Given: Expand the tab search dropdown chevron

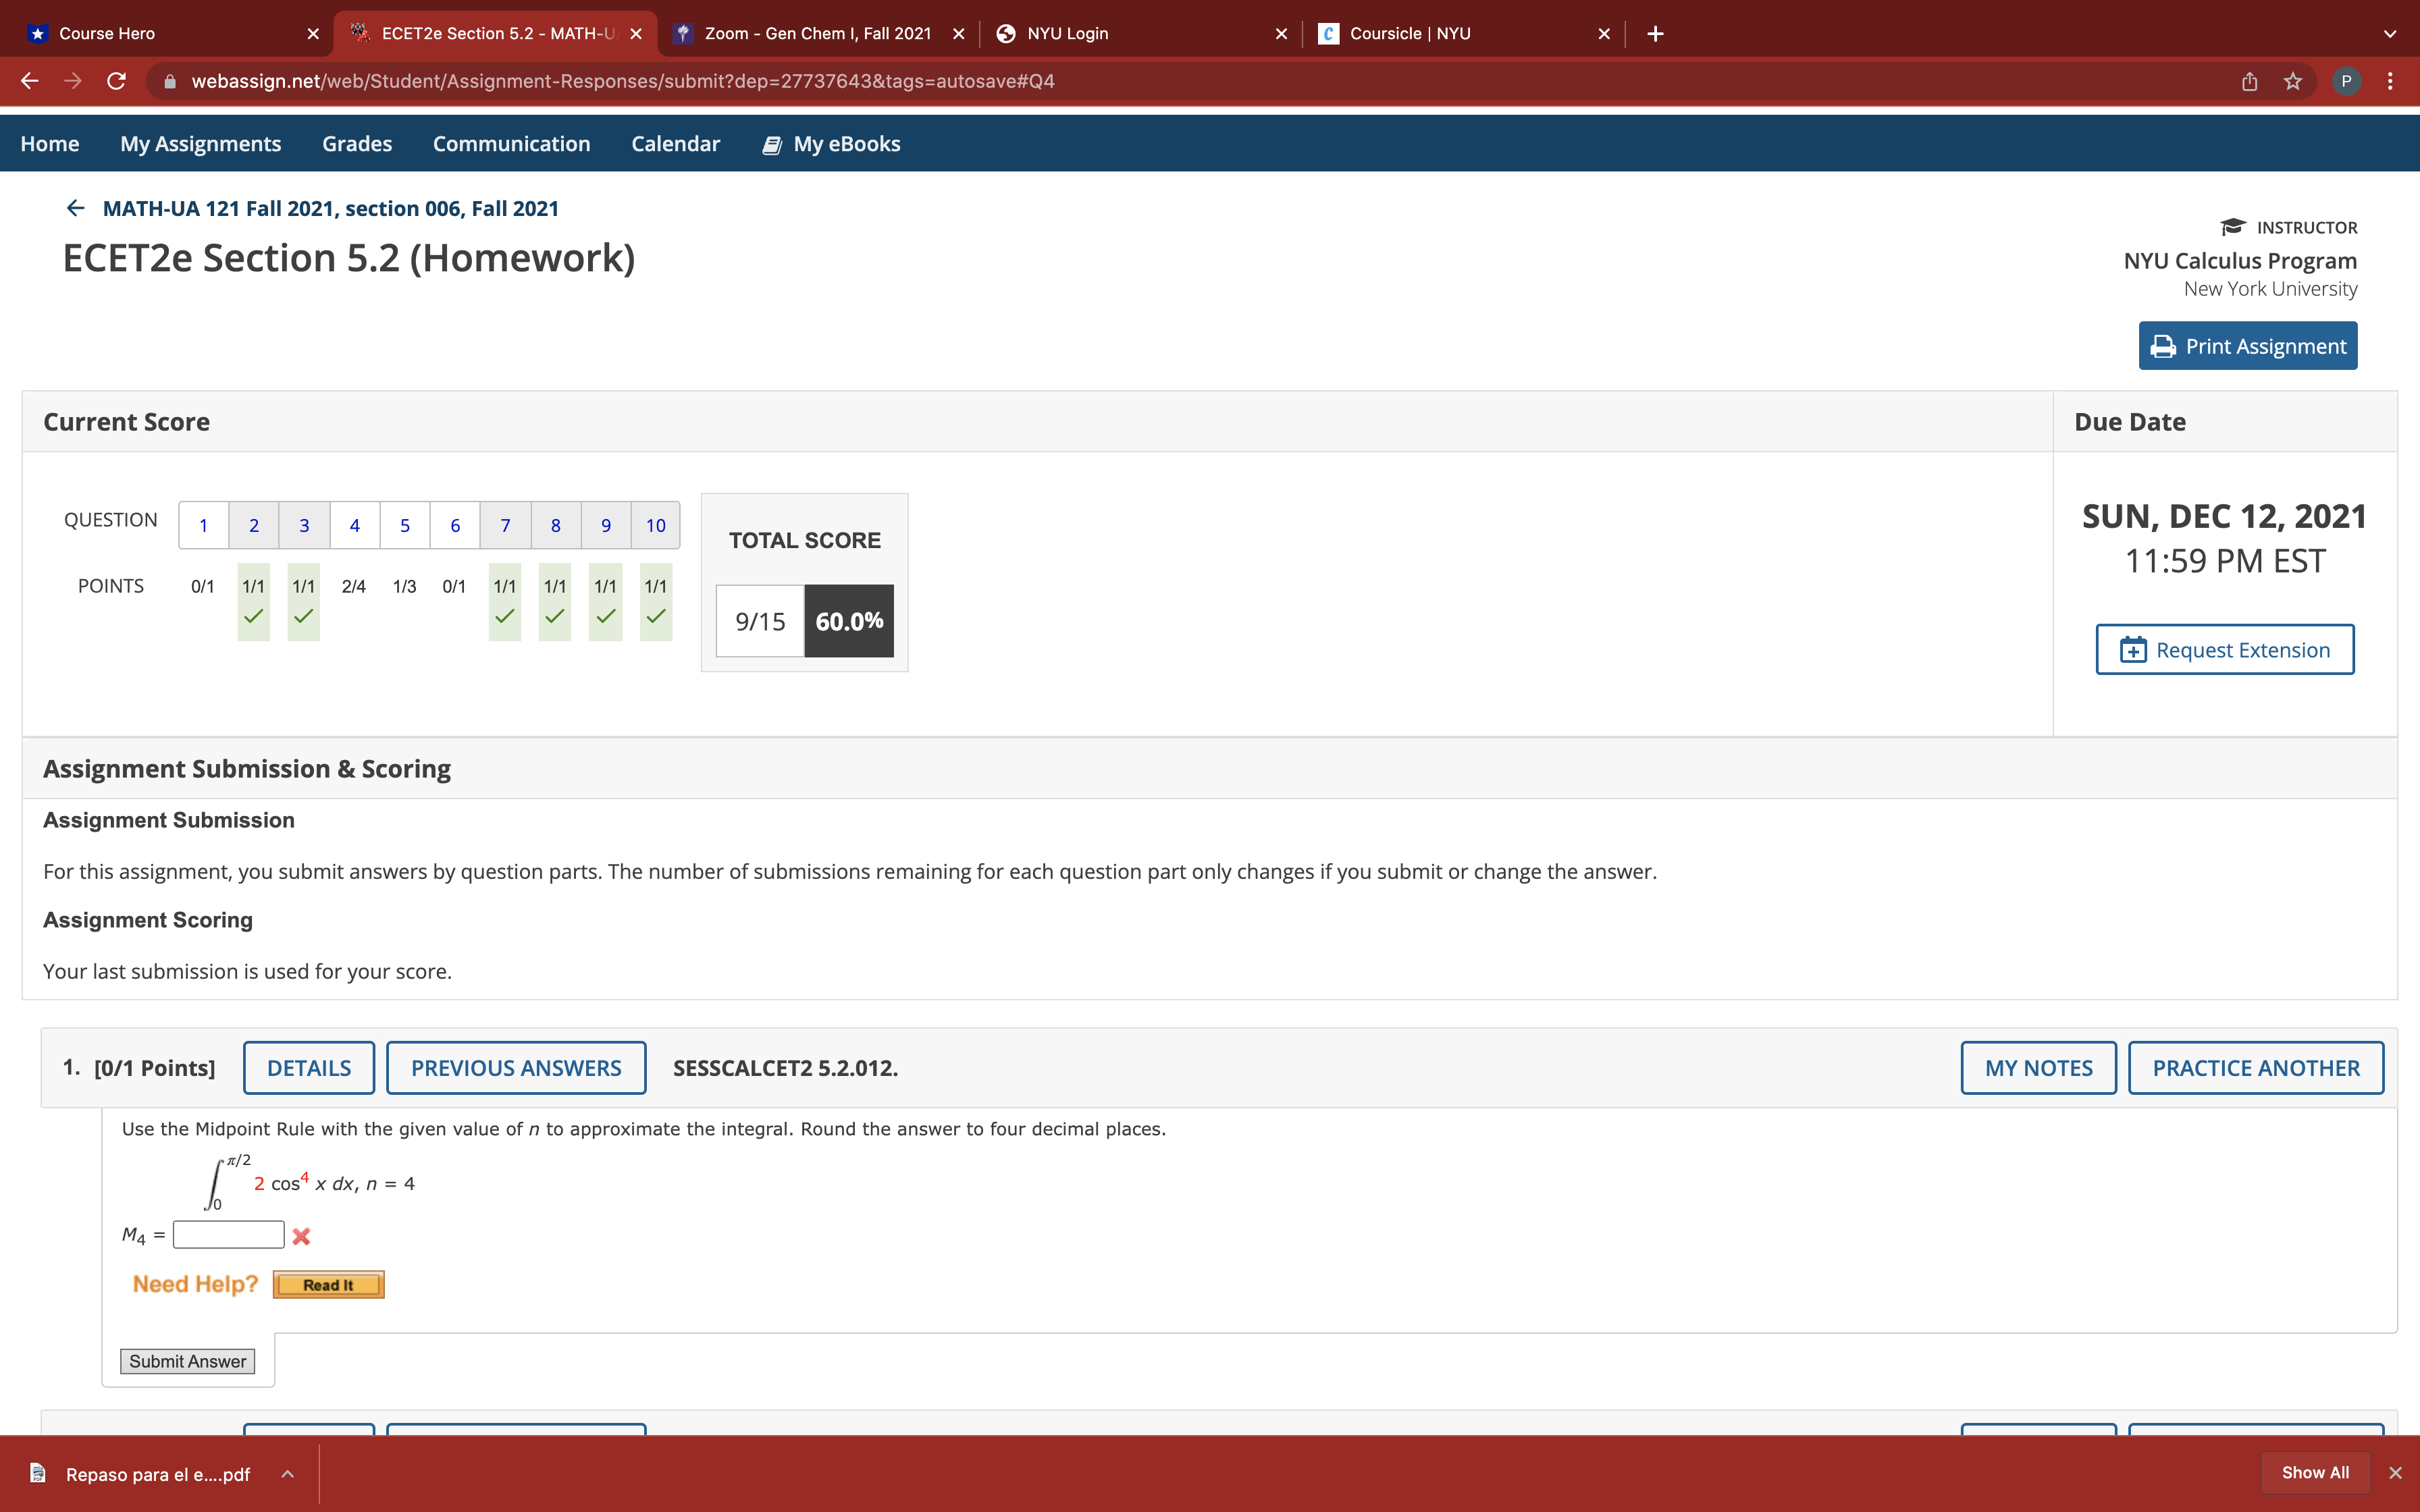Looking at the screenshot, I should click(x=2389, y=33).
